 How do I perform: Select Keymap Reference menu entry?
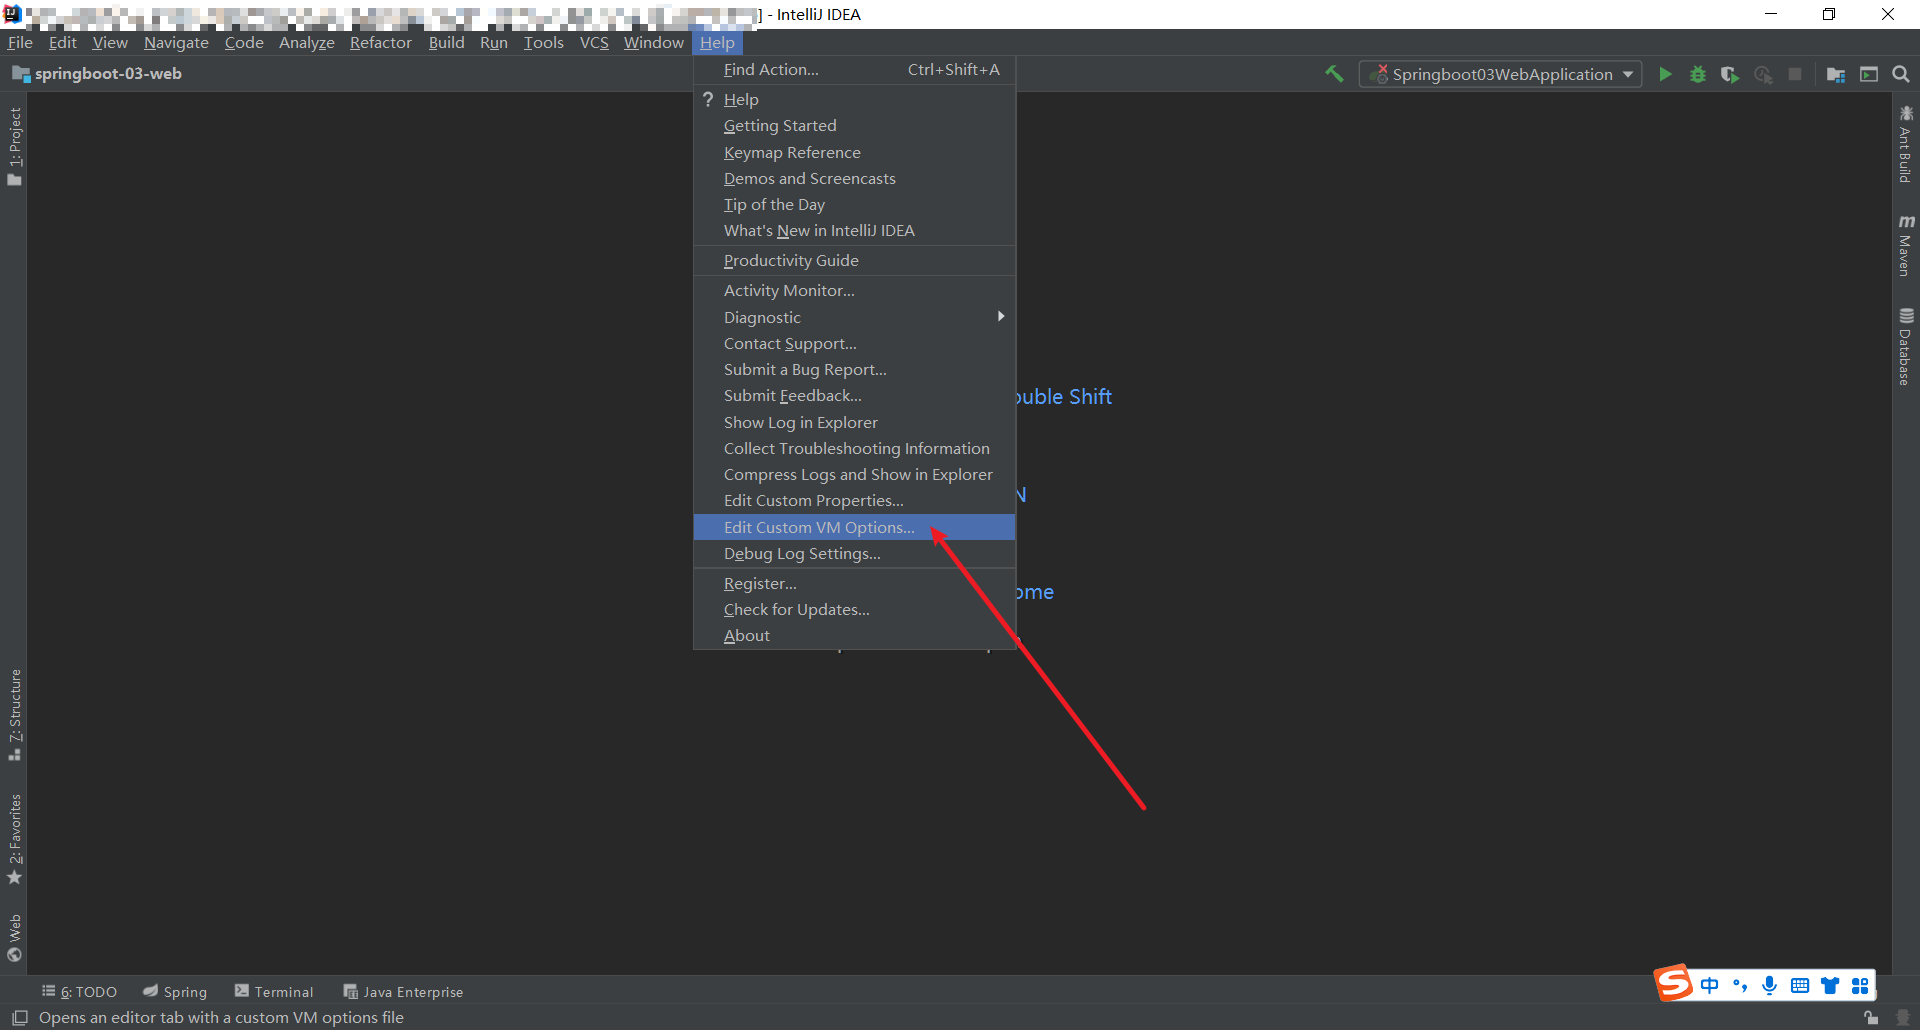854,152
